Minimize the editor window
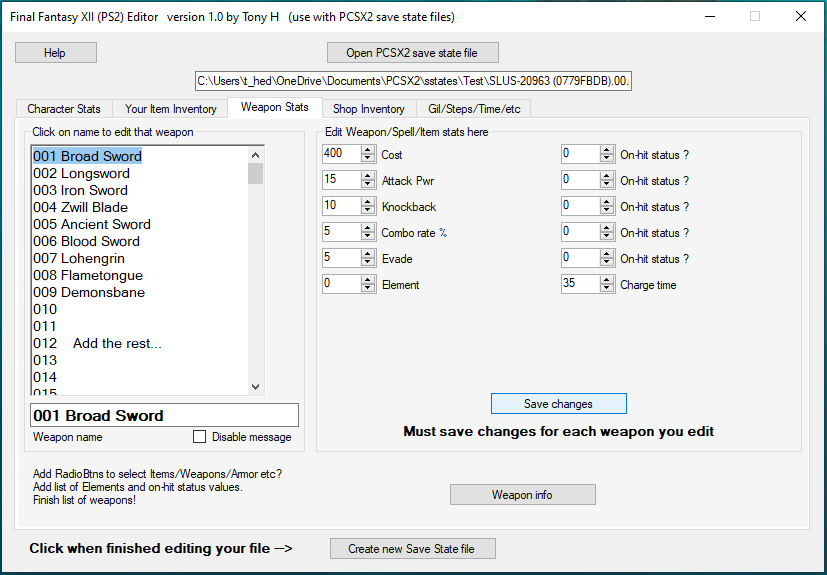The image size is (827, 575). point(710,16)
